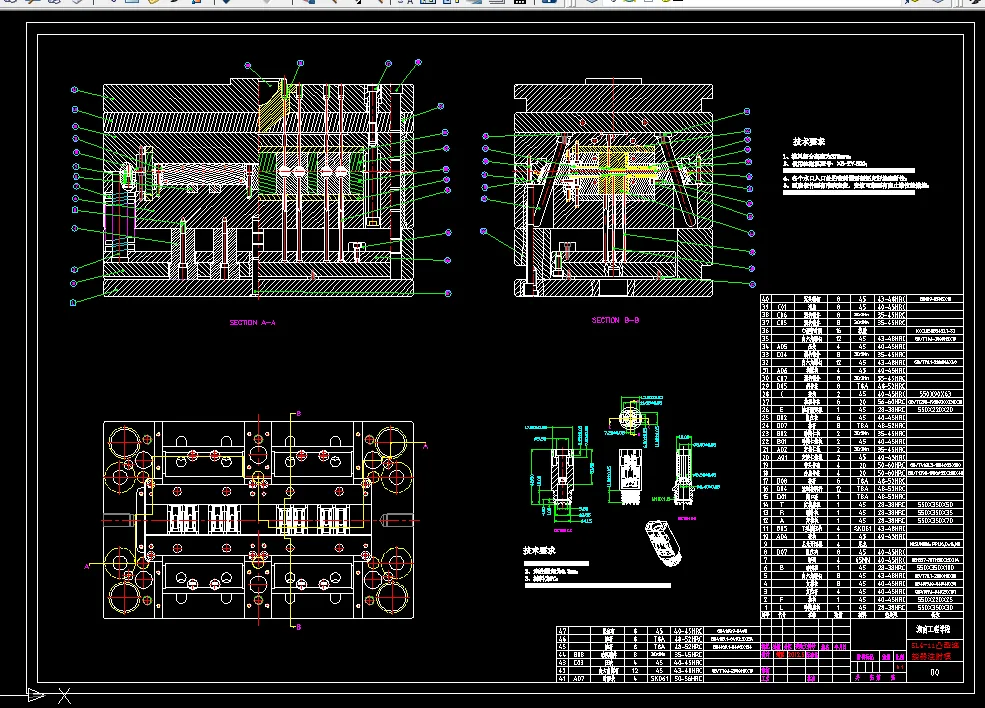Click the 550X350X50 size cell
985x708 pixels.
click(x=935, y=504)
